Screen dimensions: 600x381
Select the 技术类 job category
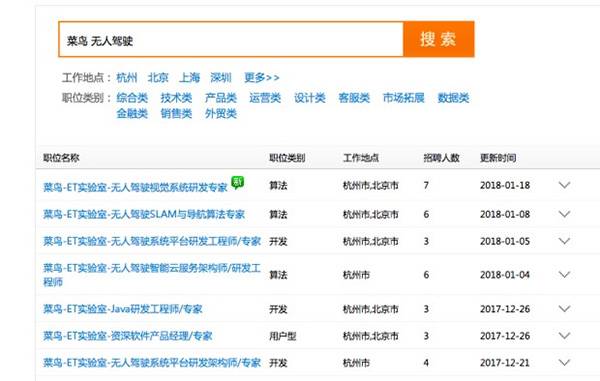pyautogui.click(x=176, y=98)
